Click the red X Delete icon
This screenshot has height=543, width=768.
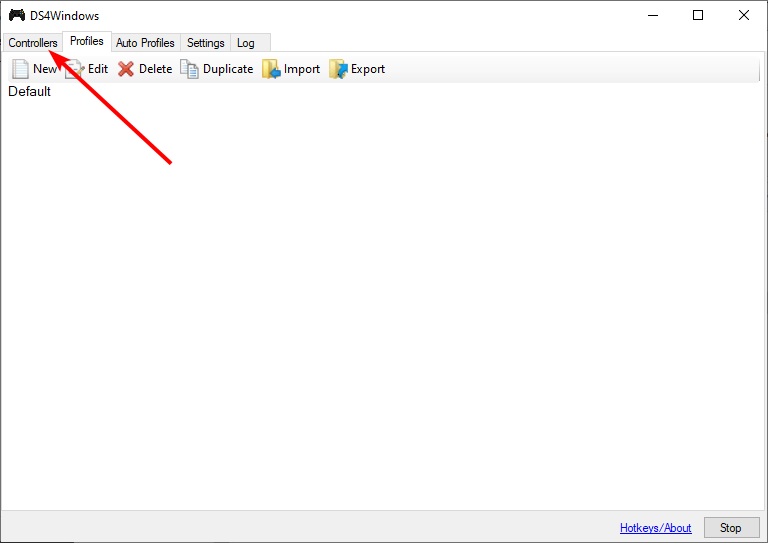tap(126, 69)
